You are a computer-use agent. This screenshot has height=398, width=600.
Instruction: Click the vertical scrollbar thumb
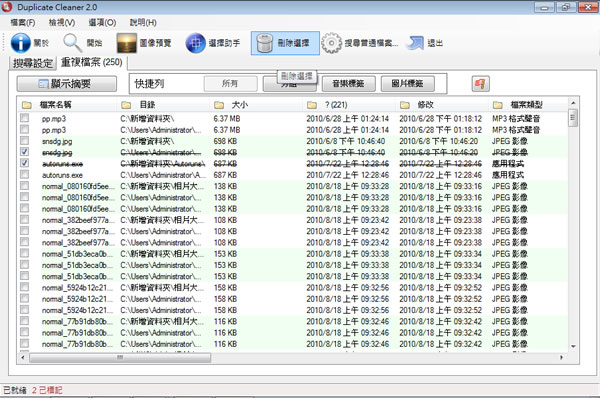[x=573, y=117]
